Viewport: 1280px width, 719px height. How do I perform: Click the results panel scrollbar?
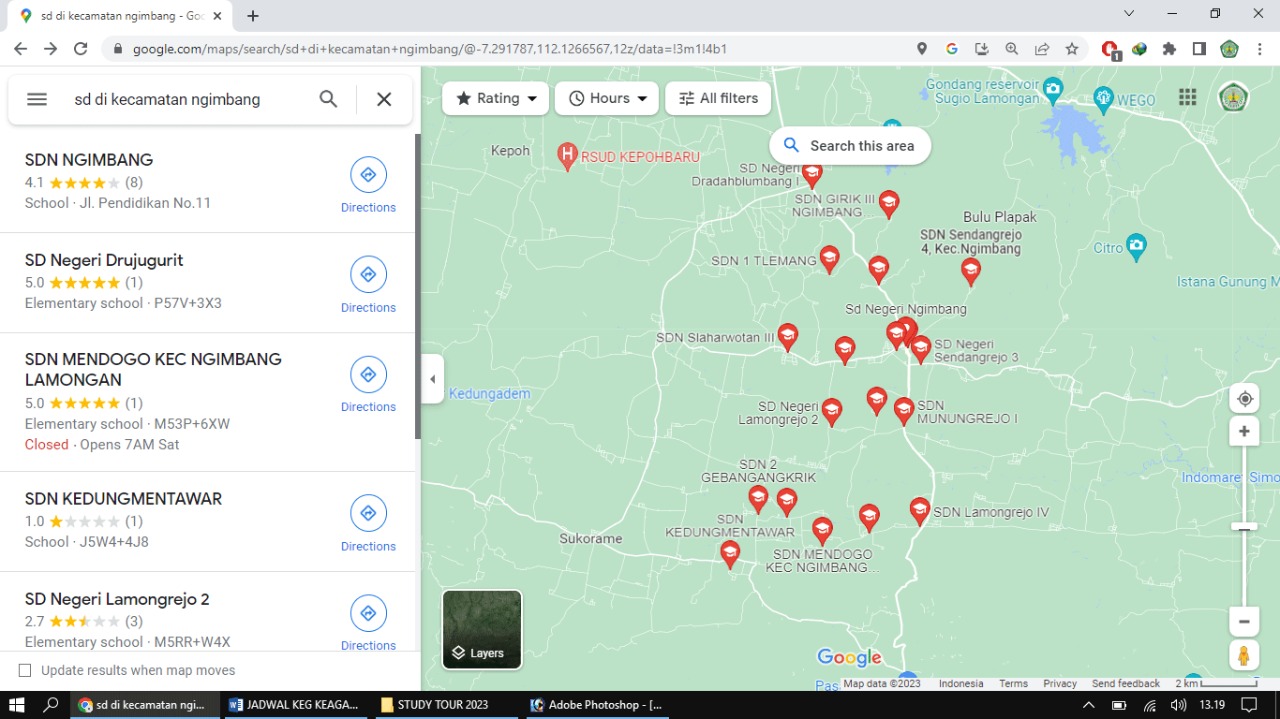(x=417, y=285)
